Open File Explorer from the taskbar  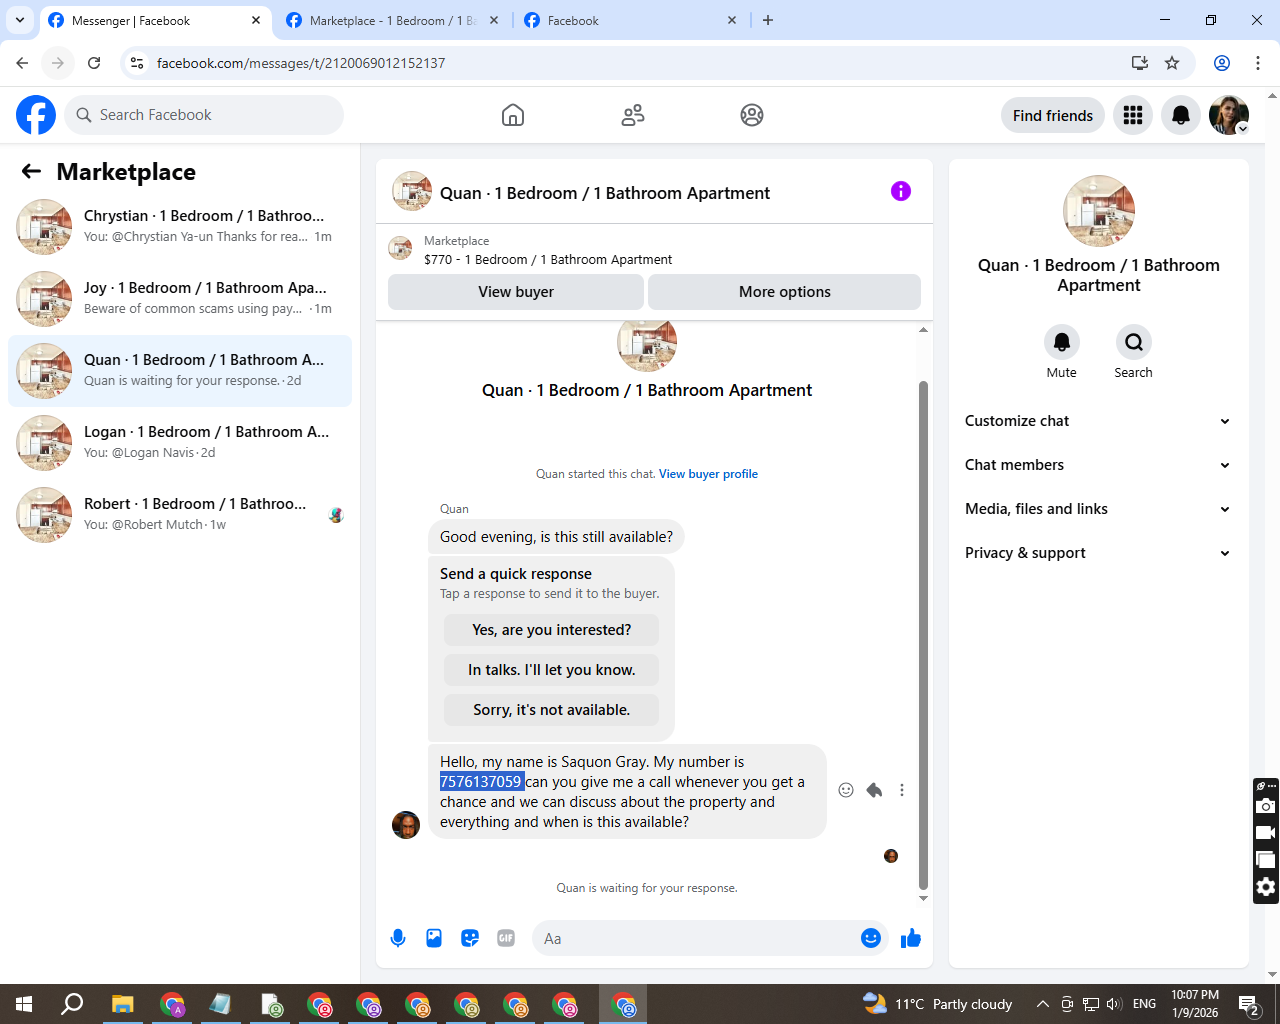(x=122, y=1004)
